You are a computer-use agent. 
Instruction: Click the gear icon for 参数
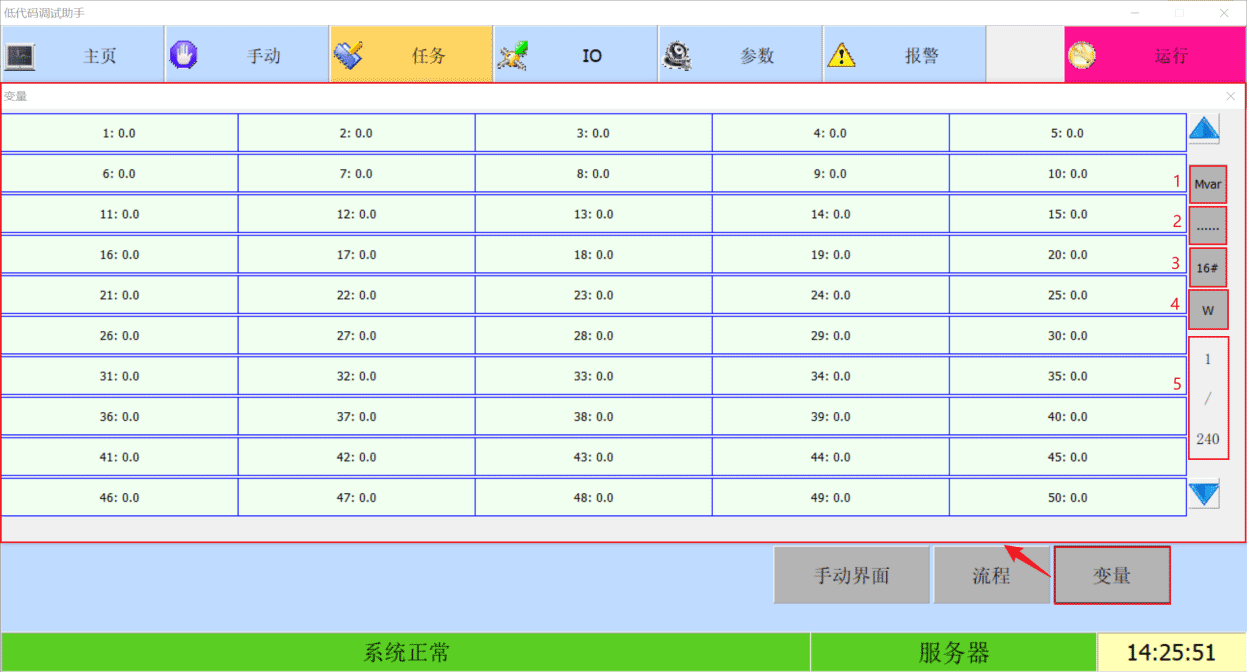coord(677,55)
